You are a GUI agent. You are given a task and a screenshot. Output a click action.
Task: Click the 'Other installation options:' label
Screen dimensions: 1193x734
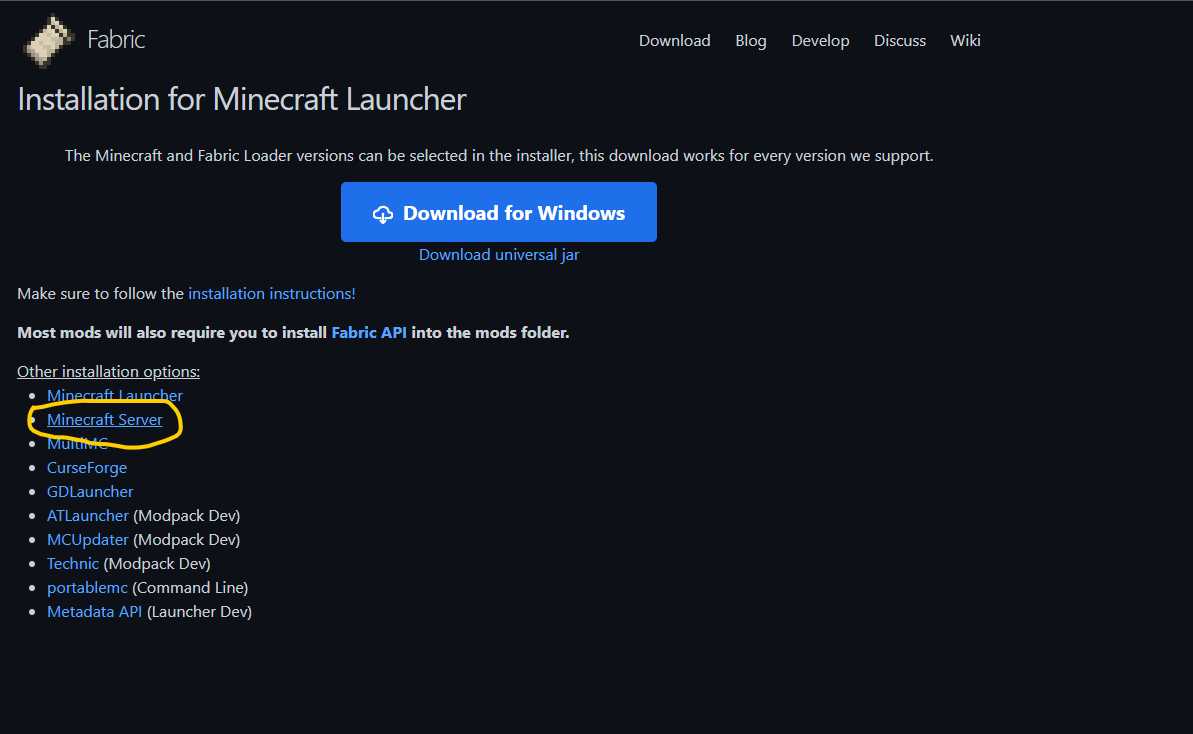[x=108, y=372]
